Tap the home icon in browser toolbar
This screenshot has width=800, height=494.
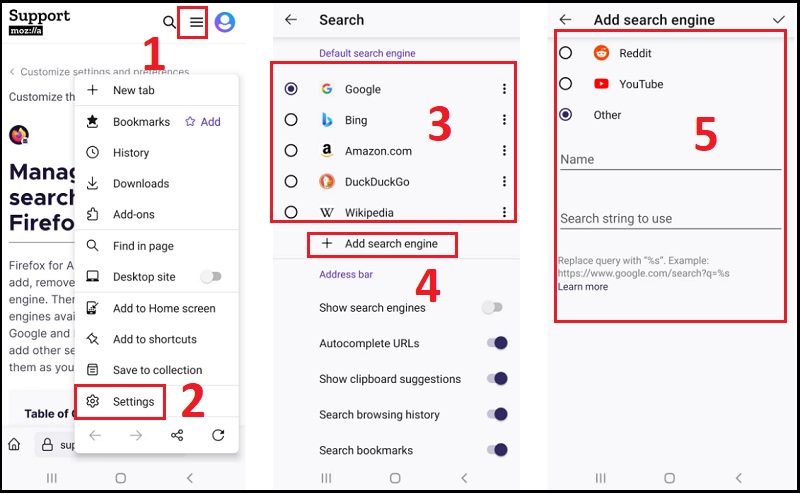tap(14, 444)
